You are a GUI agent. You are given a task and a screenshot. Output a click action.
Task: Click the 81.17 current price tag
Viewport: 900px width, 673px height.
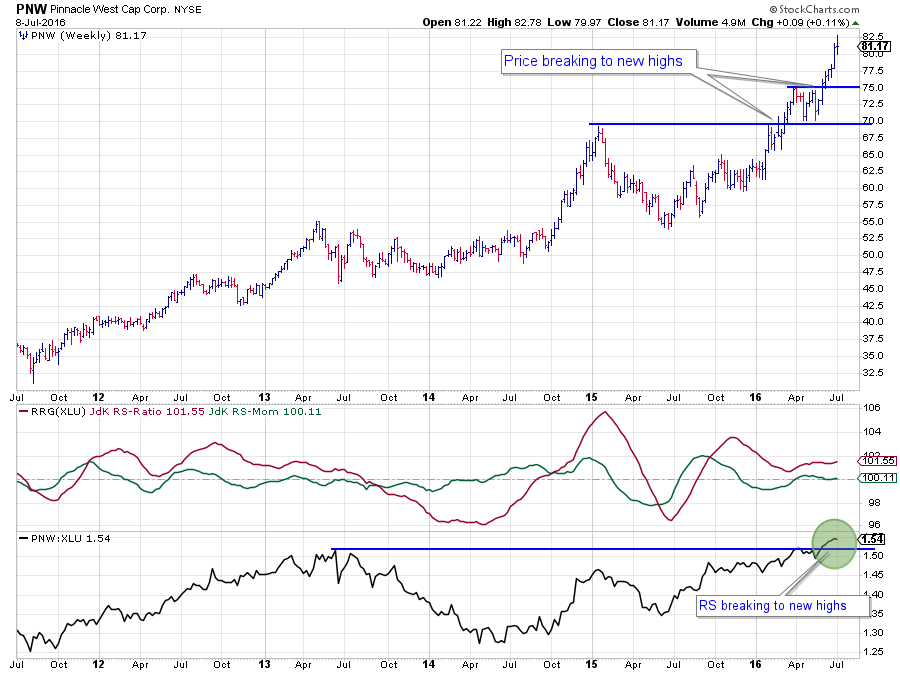pyautogui.click(x=875, y=46)
